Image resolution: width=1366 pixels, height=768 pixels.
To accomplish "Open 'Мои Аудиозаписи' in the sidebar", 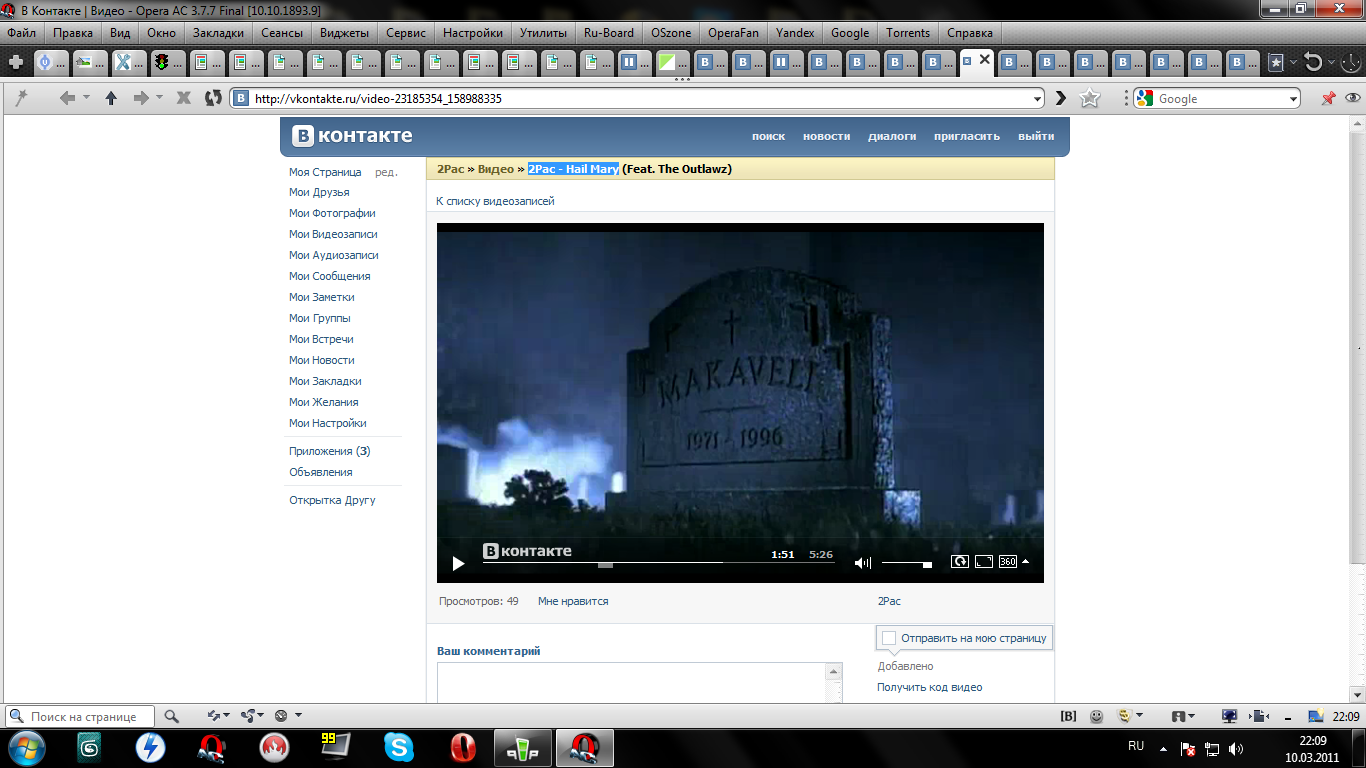I will tap(334, 255).
